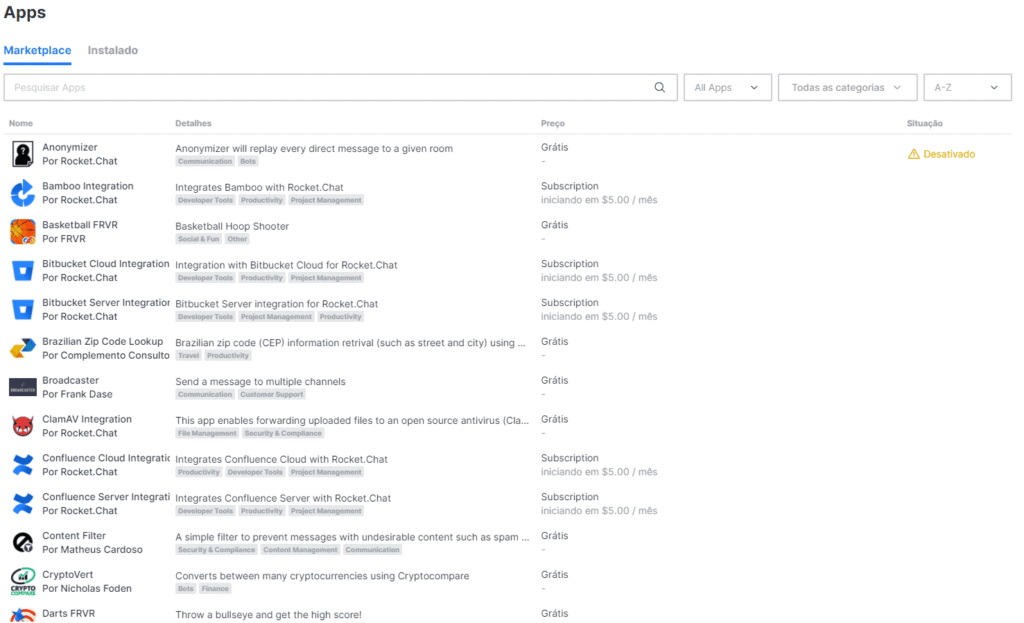Click the Situação column header
This screenshot has height=623, width=1024.
coord(924,123)
